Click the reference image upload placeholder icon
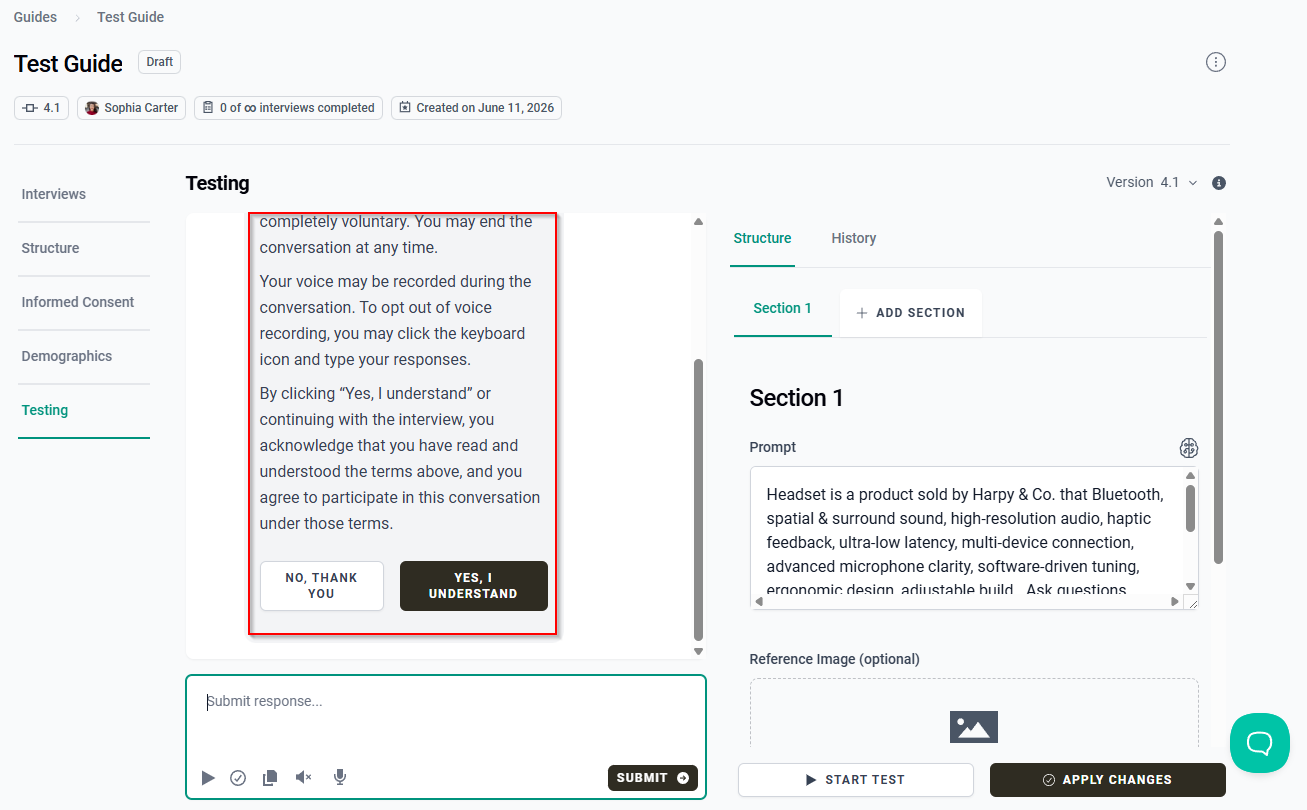Image resolution: width=1307 pixels, height=810 pixels. [974, 727]
